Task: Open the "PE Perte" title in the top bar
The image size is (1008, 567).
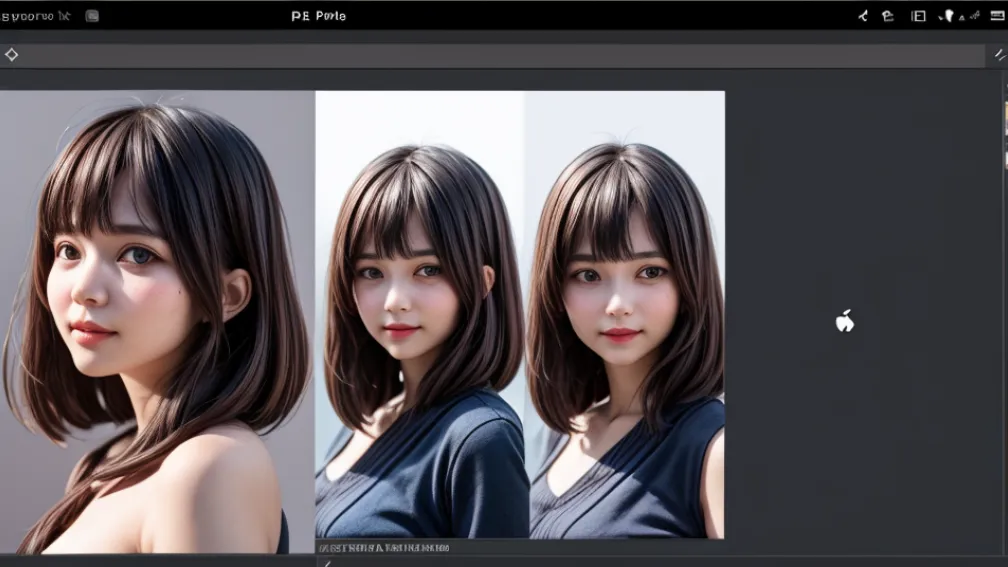Action: click(x=318, y=16)
